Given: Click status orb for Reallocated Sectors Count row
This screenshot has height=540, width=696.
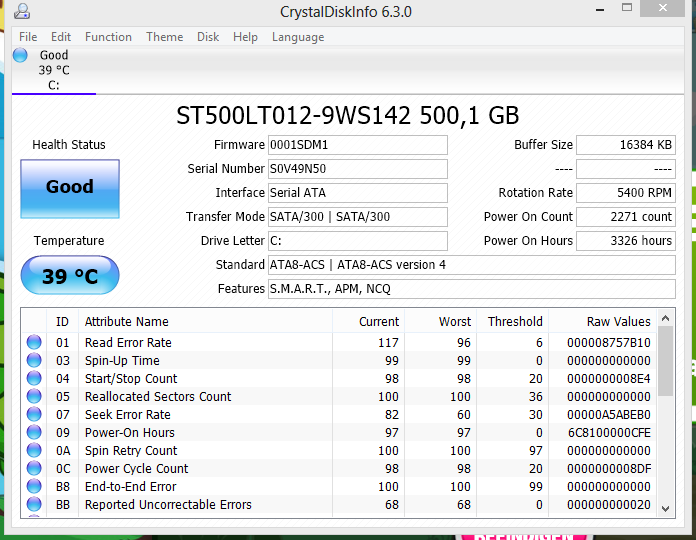Looking at the screenshot, I should [x=34, y=396].
